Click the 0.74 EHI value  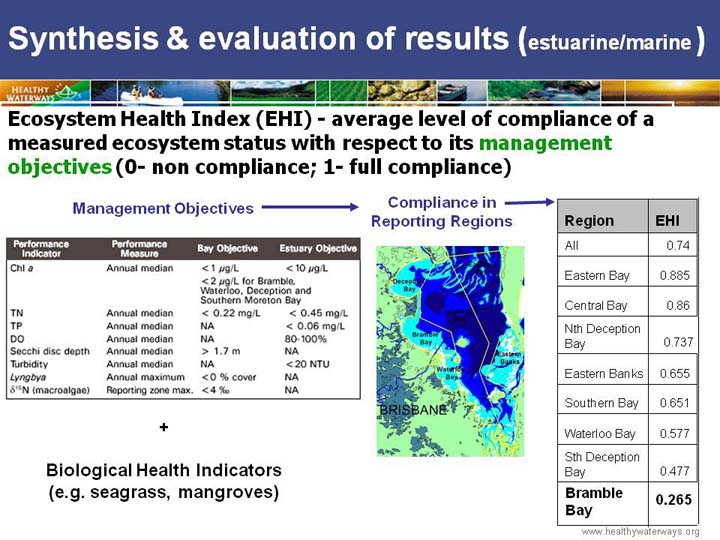pos(678,246)
